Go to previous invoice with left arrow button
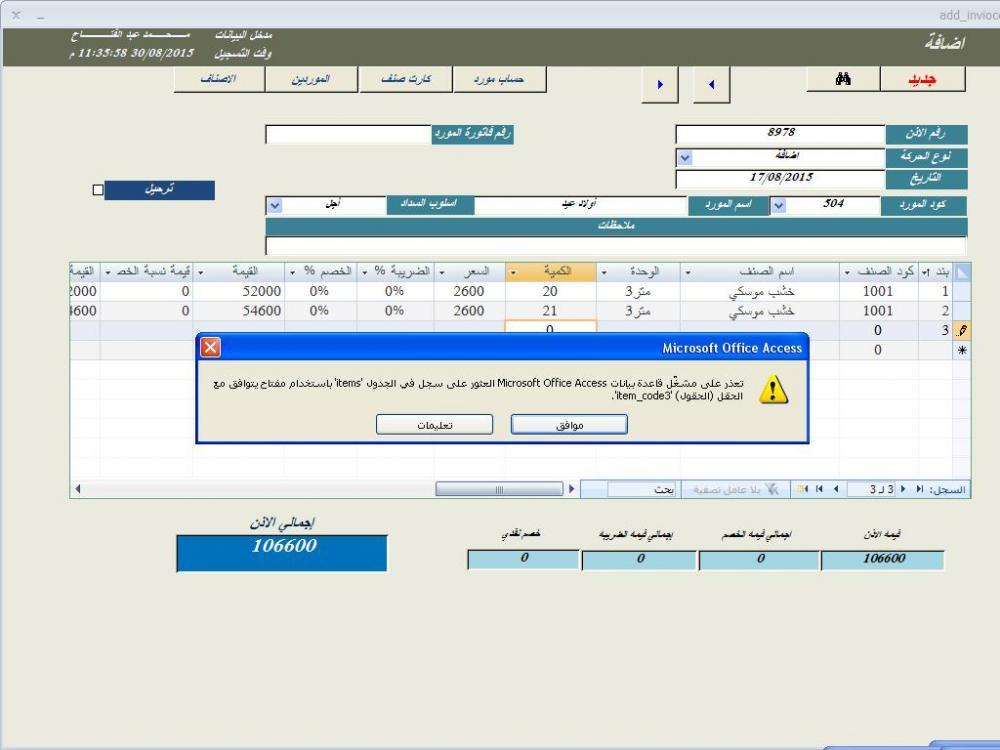The width and height of the screenshot is (1000, 750). (711, 85)
